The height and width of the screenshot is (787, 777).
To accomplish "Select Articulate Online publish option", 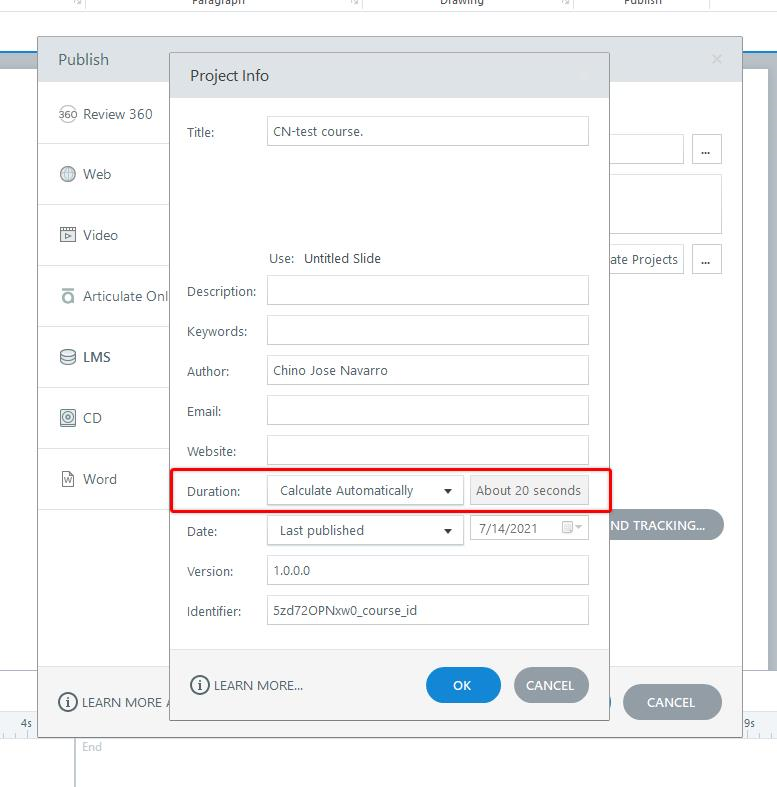I will (x=104, y=296).
